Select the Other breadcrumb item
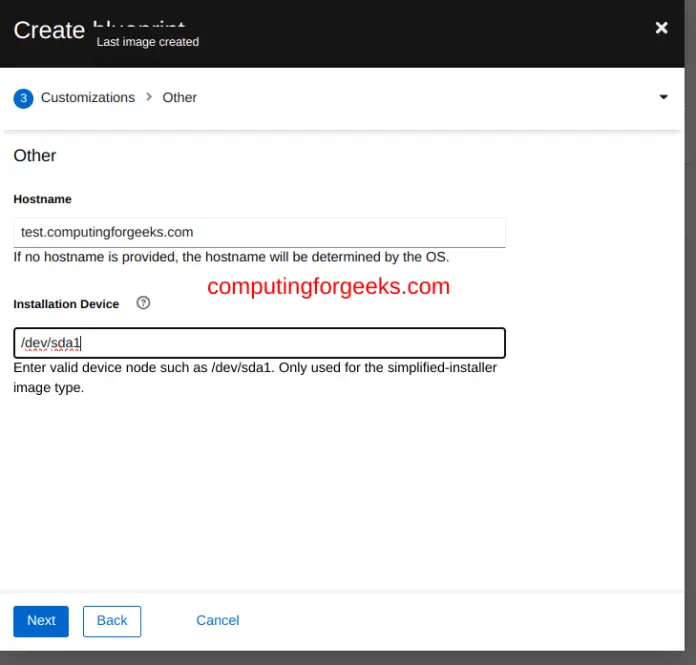Viewport: 696px width, 665px height. pyautogui.click(x=180, y=98)
